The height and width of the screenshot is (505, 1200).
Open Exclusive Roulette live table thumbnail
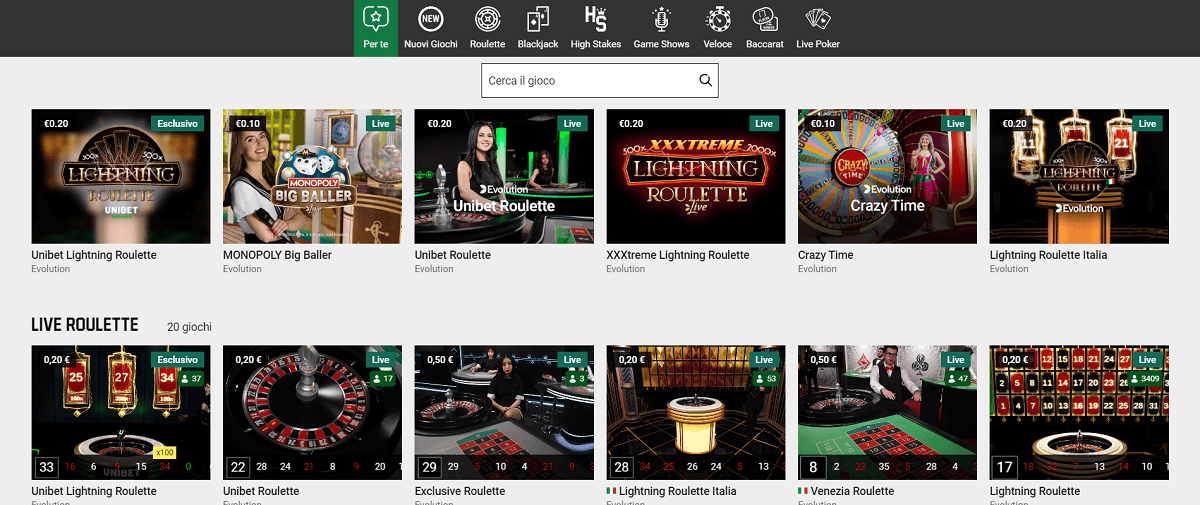click(504, 412)
